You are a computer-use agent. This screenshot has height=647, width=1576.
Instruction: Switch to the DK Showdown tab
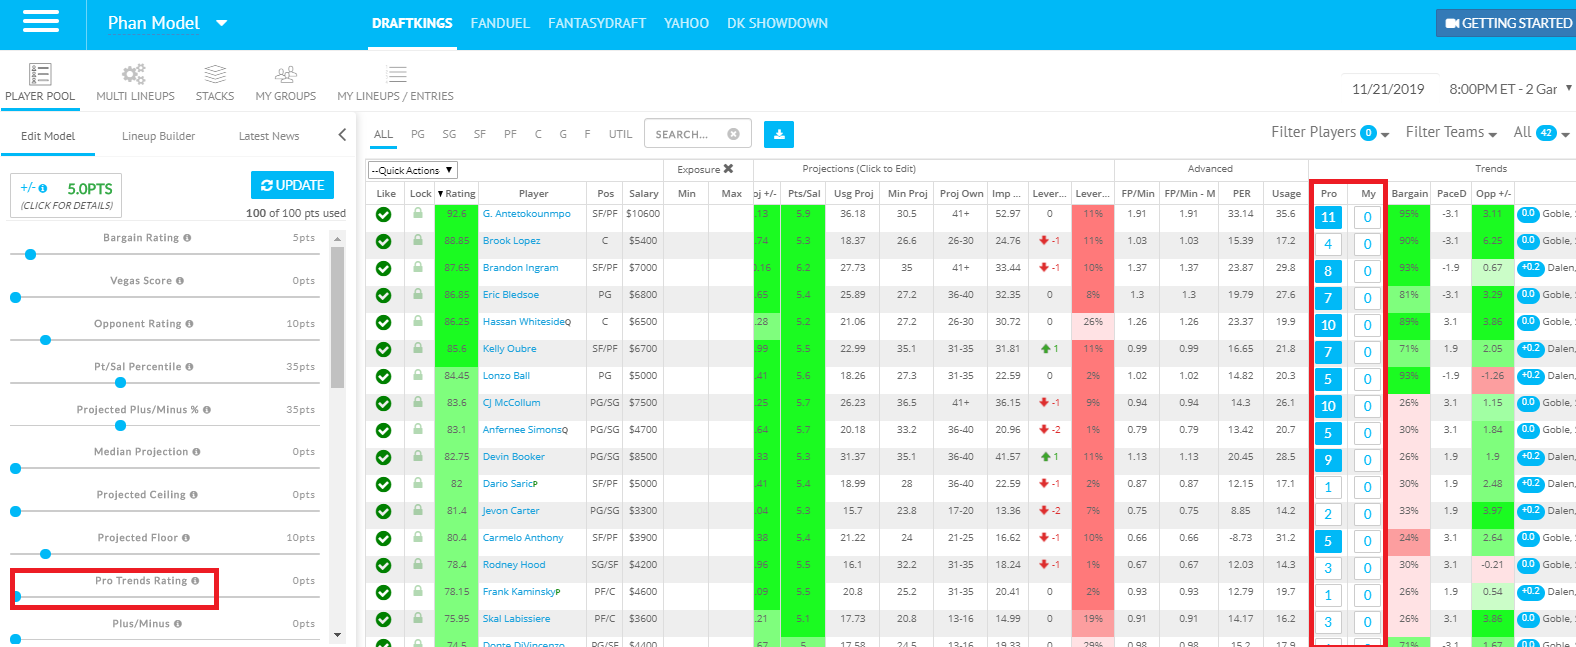pyautogui.click(x=777, y=23)
